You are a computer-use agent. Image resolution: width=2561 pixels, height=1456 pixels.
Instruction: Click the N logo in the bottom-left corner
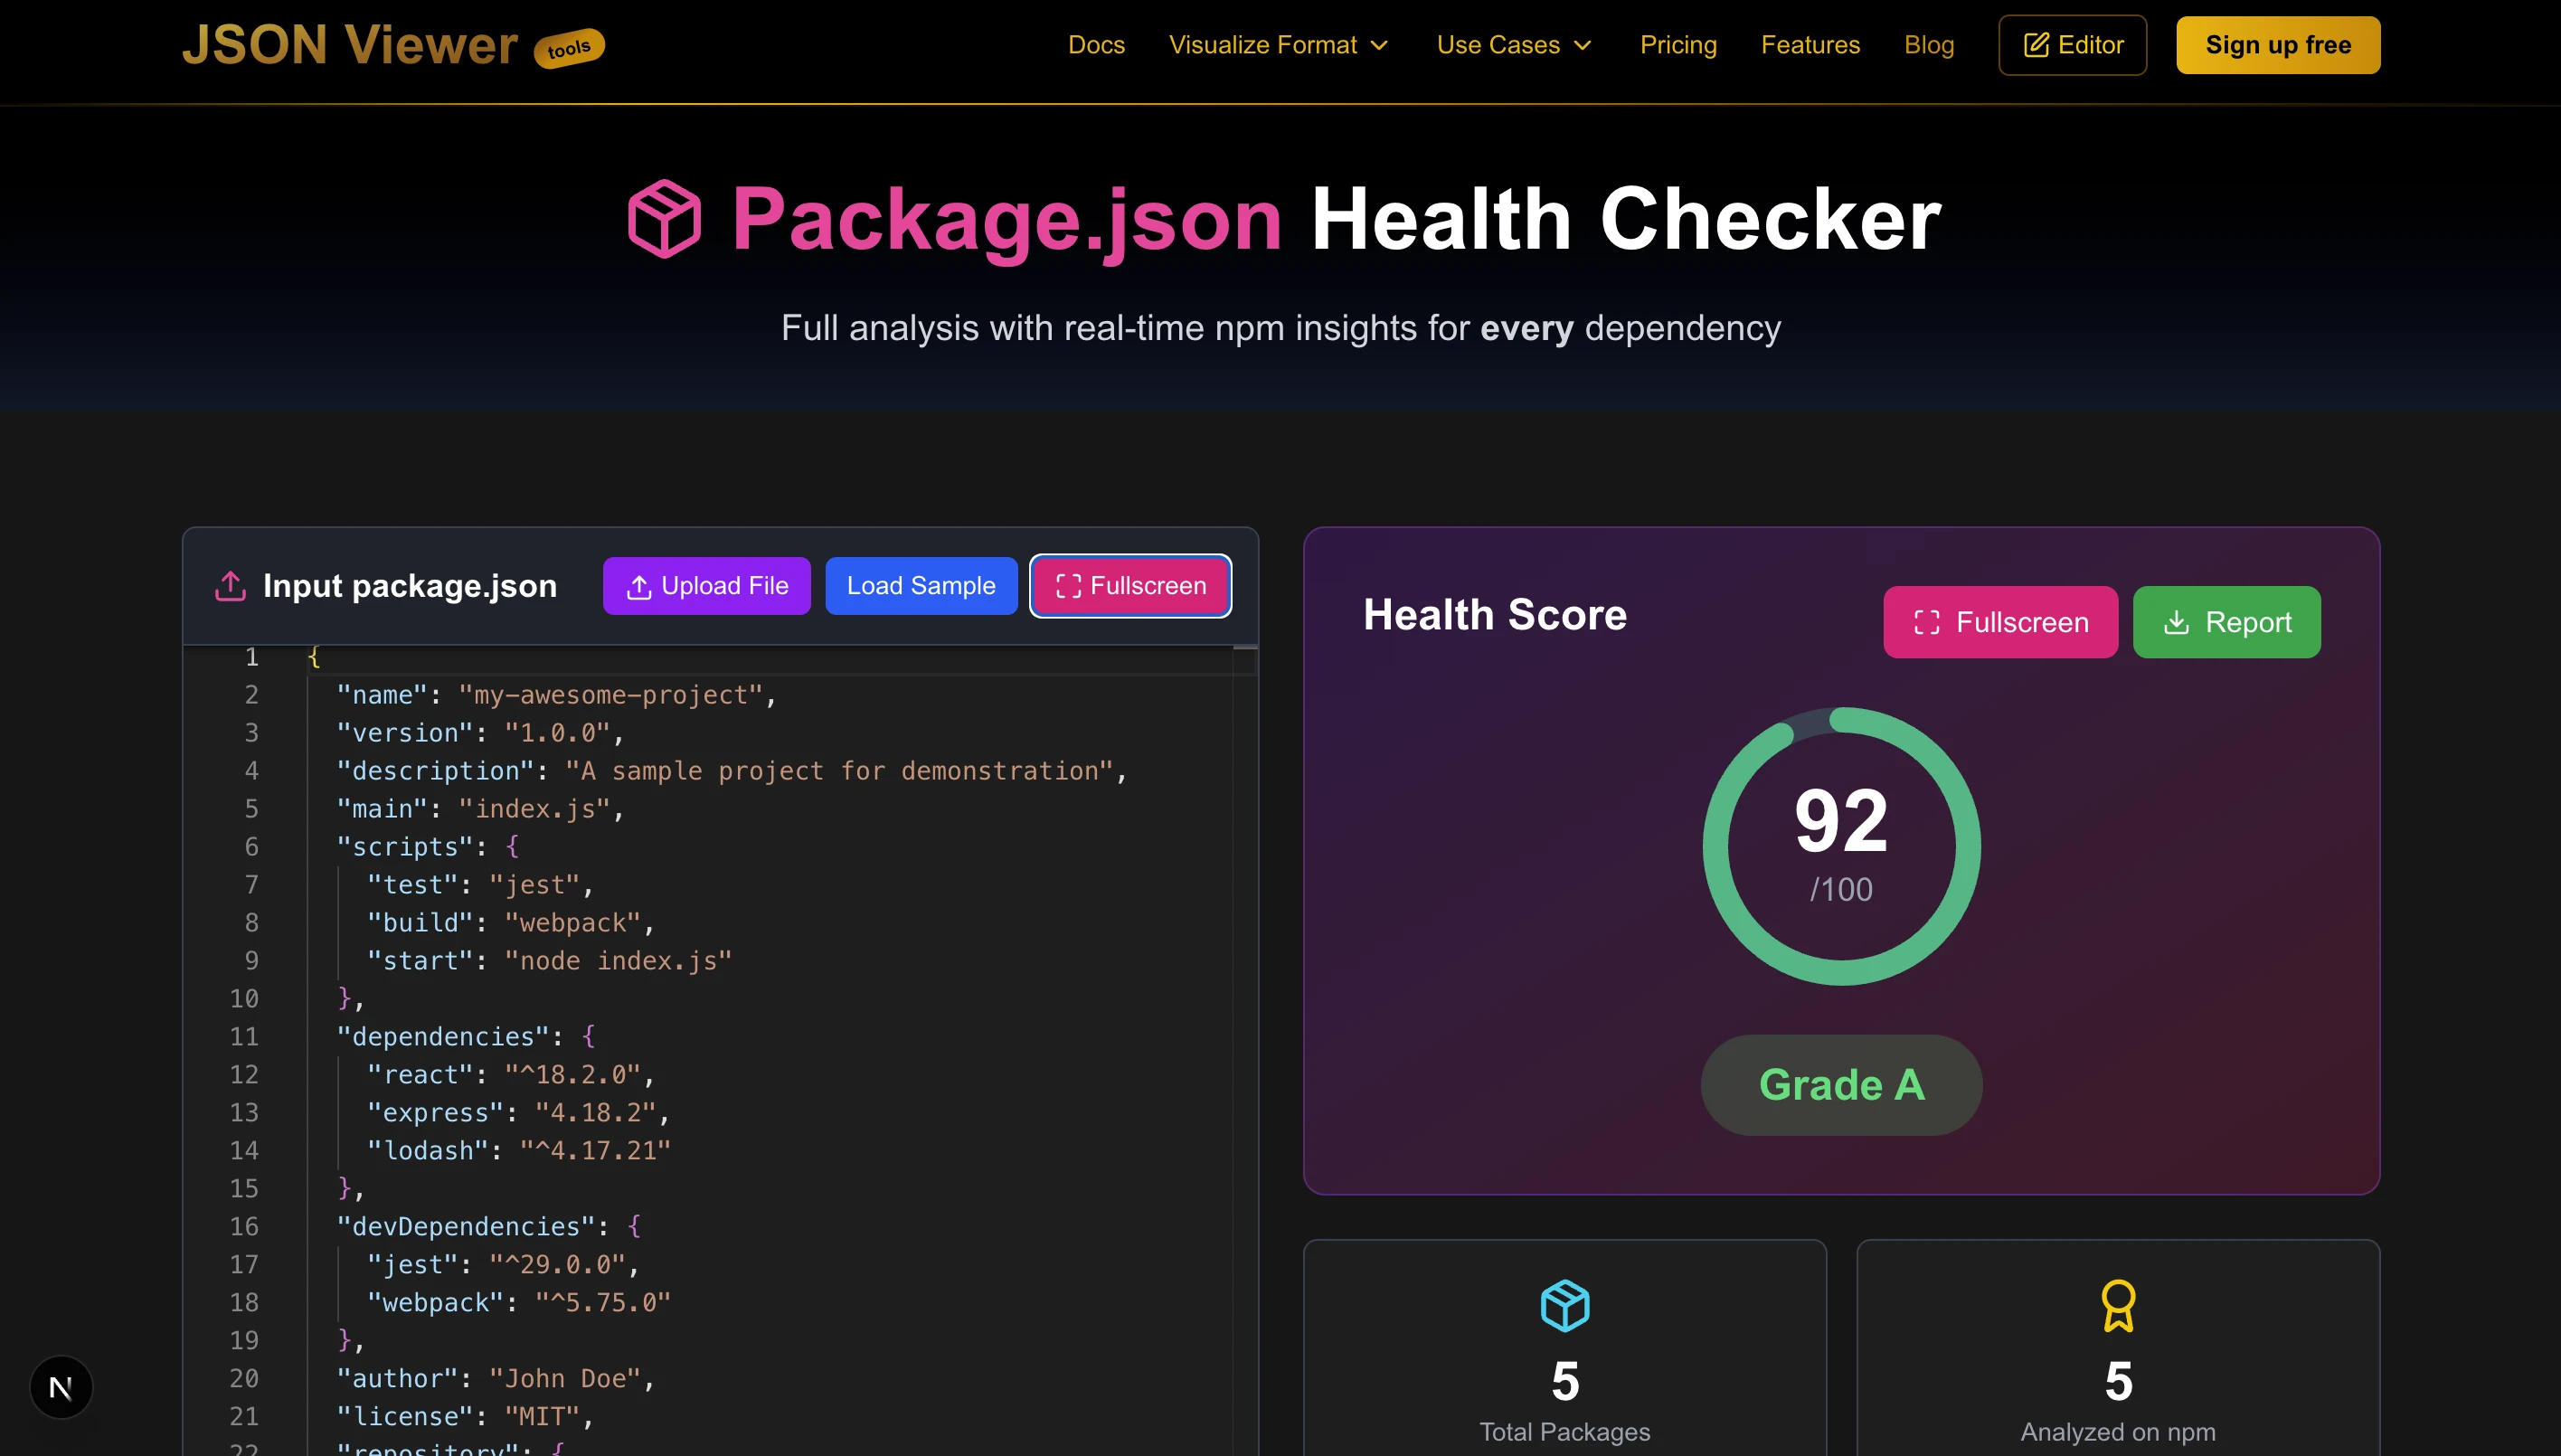click(x=61, y=1386)
